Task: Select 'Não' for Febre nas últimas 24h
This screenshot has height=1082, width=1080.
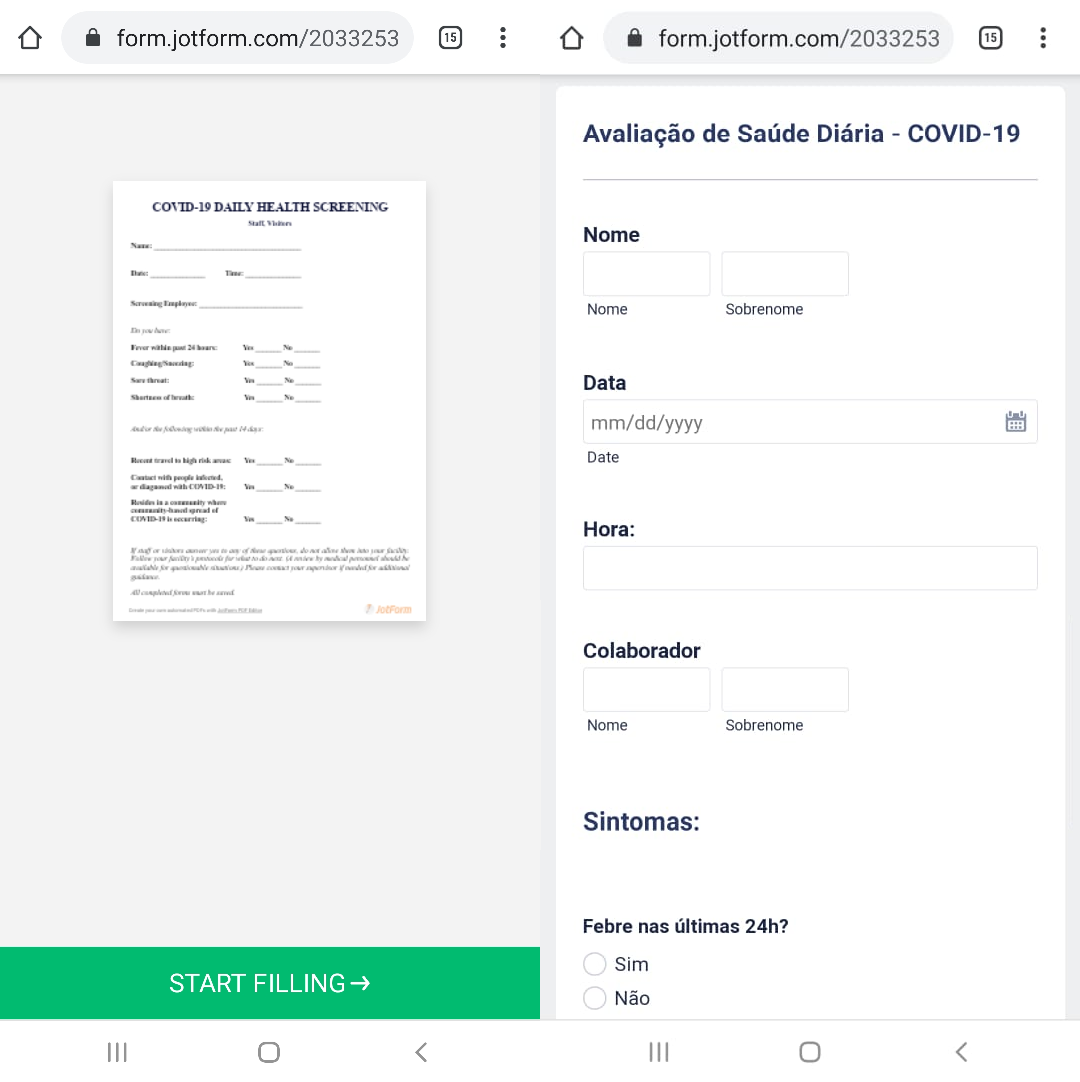Action: click(x=595, y=998)
